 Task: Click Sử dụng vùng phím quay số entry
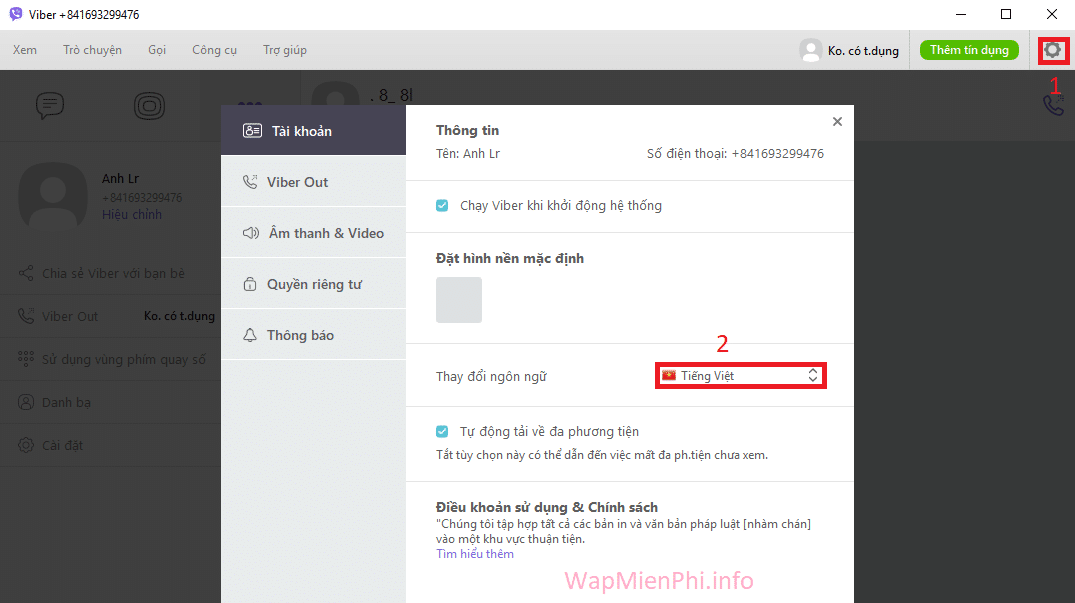pyautogui.click(x=123, y=359)
